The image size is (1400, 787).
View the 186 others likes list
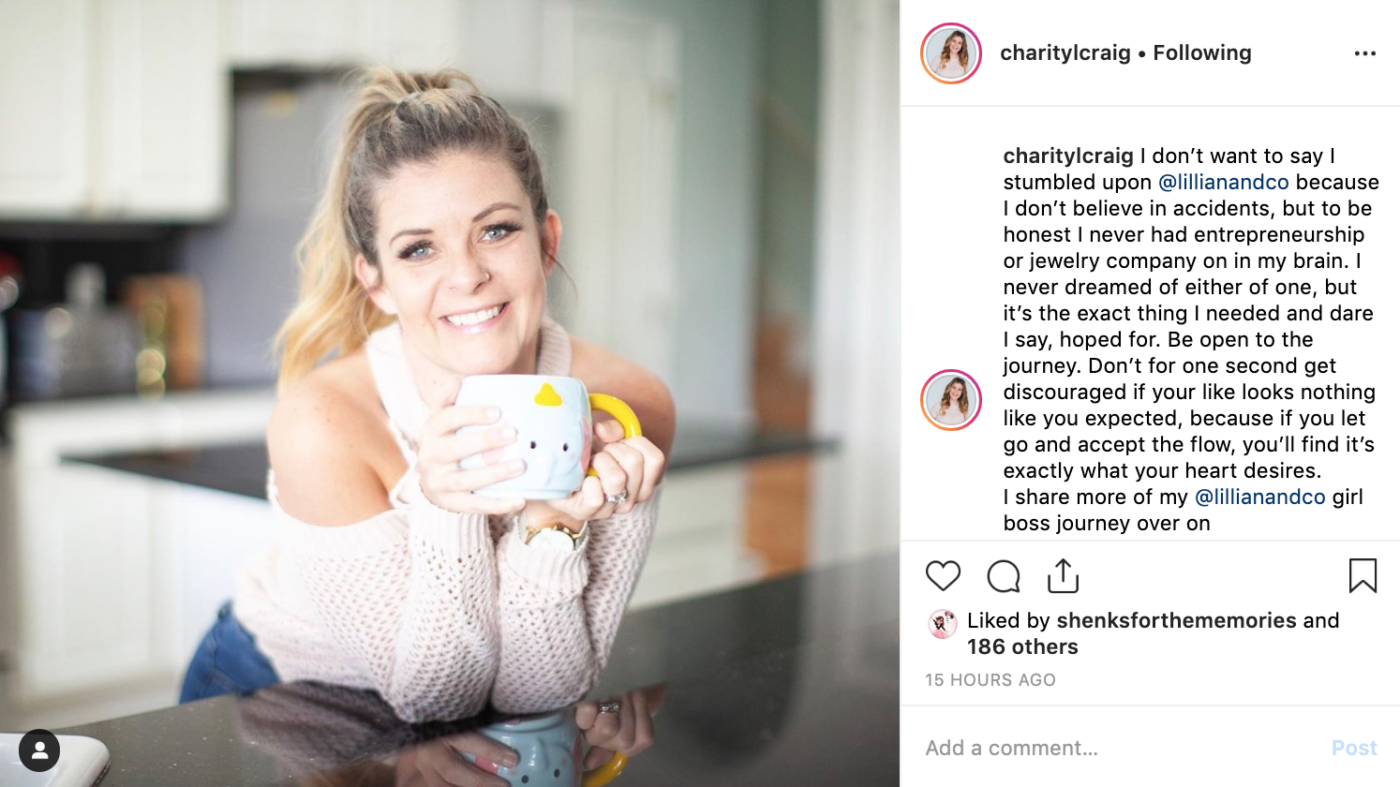pos(1022,647)
